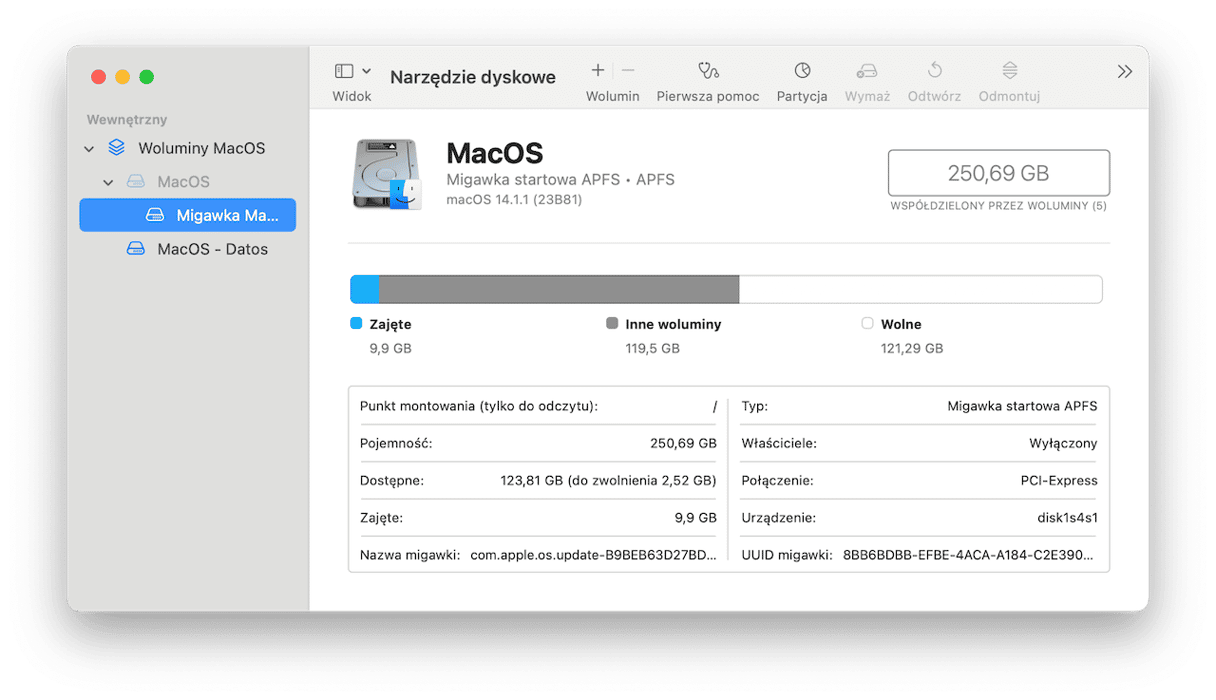Click the Właściciele Wyłączony value
This screenshot has width=1216, height=700.
pos(1063,443)
